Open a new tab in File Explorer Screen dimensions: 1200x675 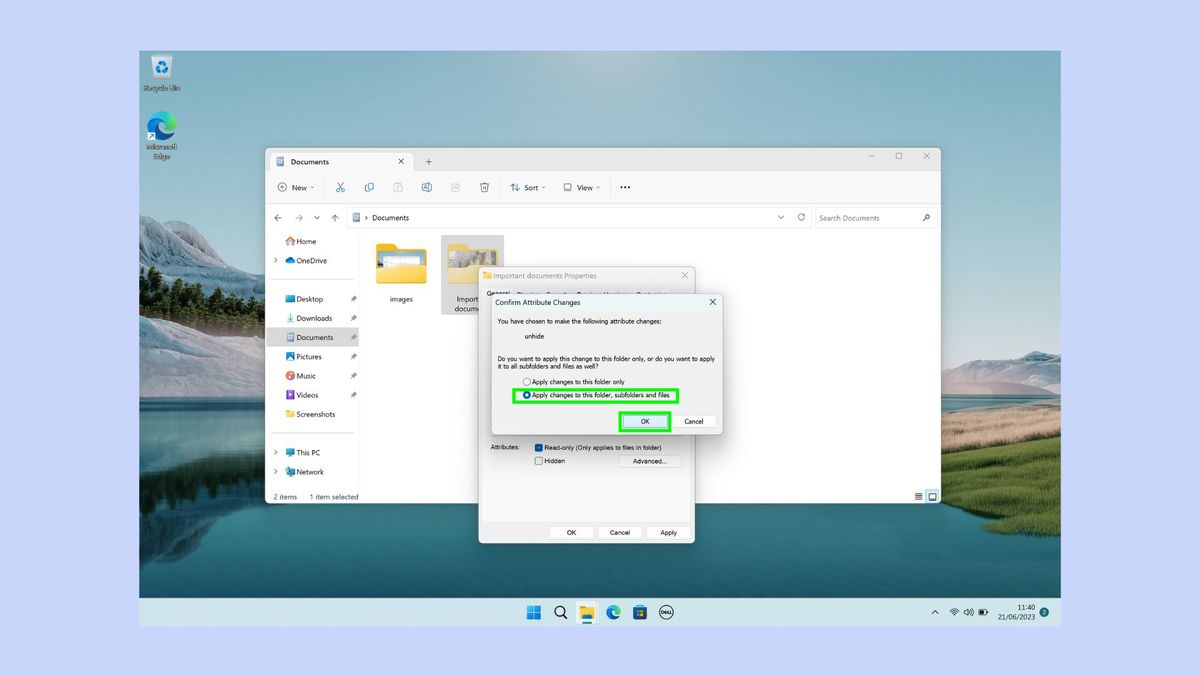pos(428,161)
